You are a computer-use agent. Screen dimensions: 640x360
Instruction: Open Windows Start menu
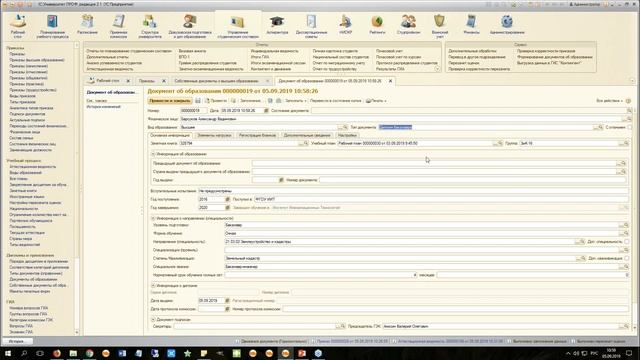pos(7,353)
